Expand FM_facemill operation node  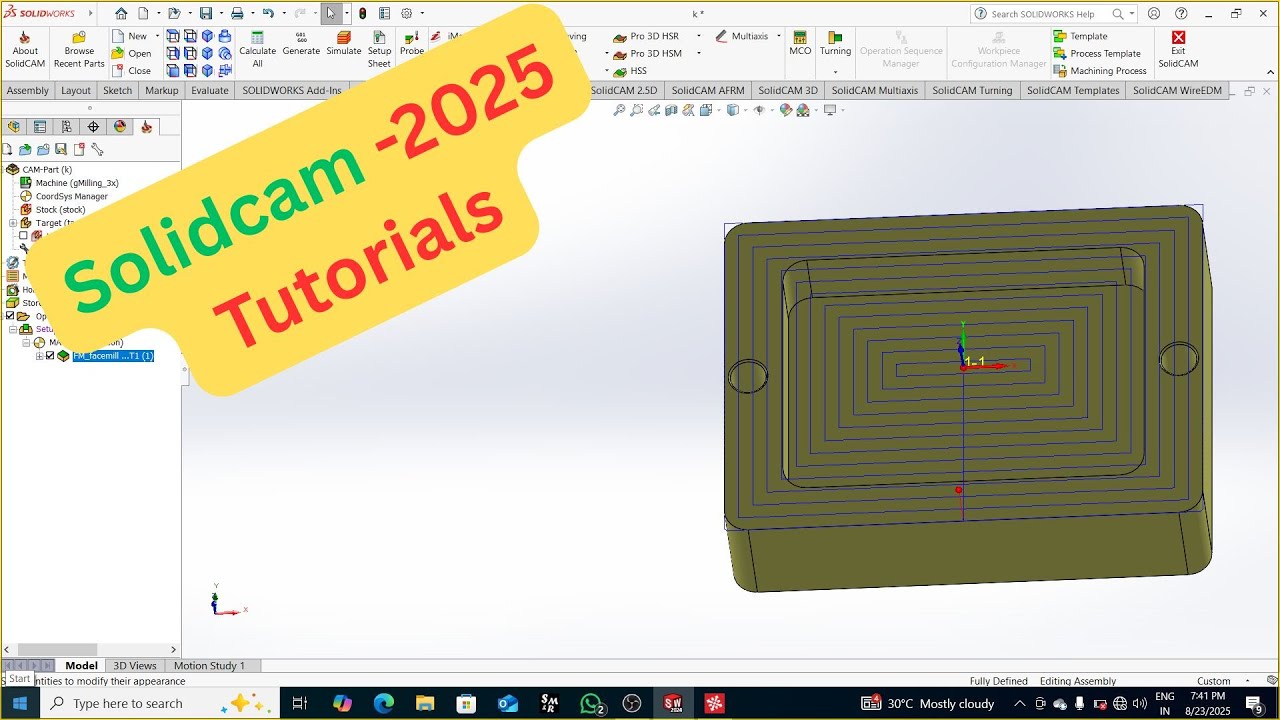tap(39, 356)
